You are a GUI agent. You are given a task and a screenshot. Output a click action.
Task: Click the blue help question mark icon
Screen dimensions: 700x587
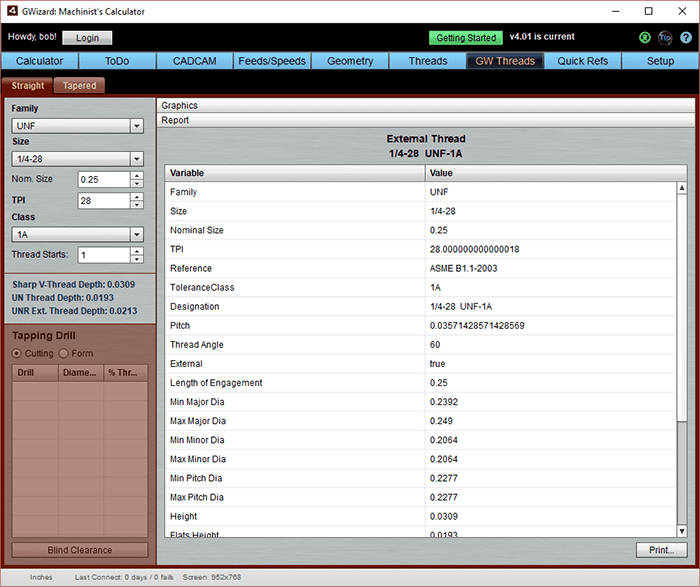[685, 38]
